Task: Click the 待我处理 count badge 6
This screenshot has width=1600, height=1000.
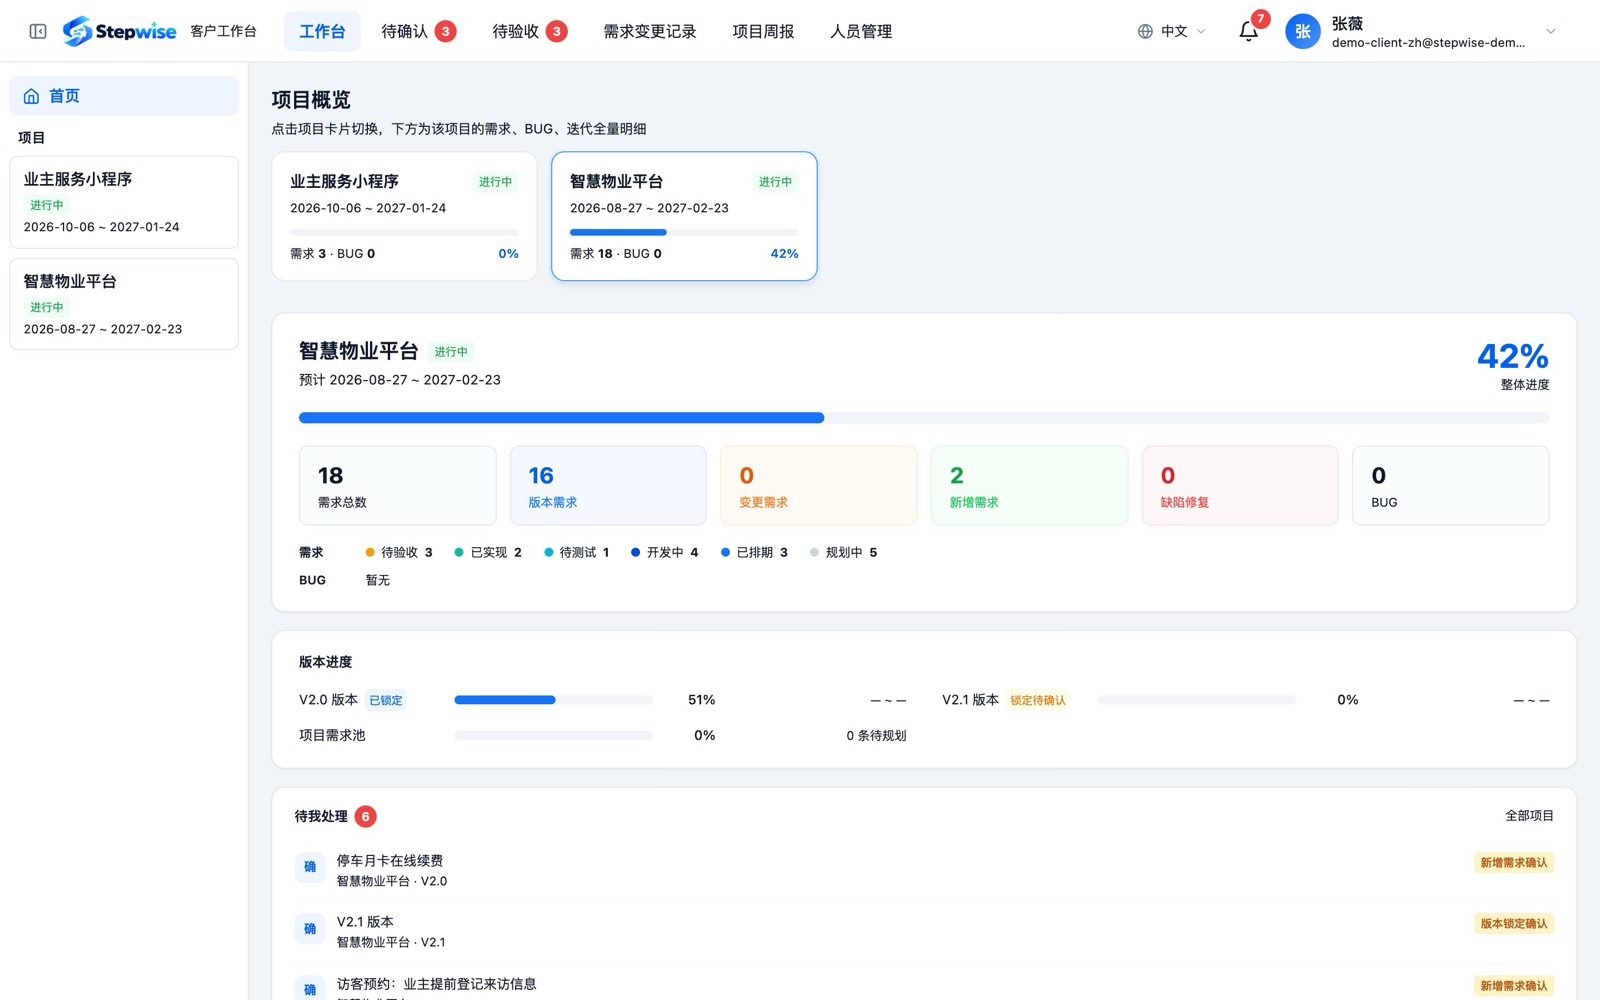Action: [366, 816]
